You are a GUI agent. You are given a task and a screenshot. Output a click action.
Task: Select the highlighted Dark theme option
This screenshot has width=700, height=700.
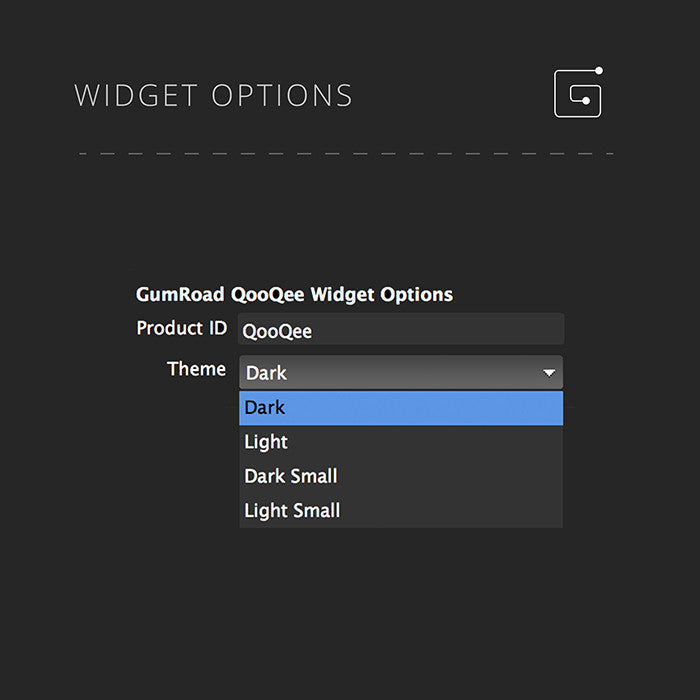401,408
